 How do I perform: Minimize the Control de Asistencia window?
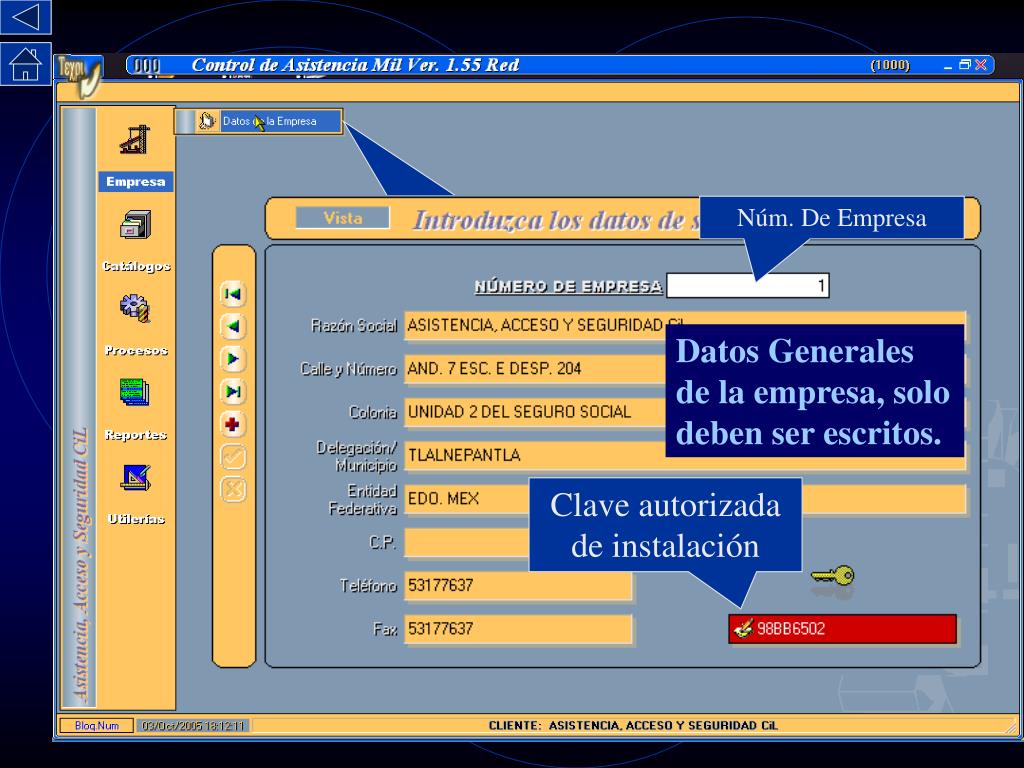pyautogui.click(x=948, y=65)
